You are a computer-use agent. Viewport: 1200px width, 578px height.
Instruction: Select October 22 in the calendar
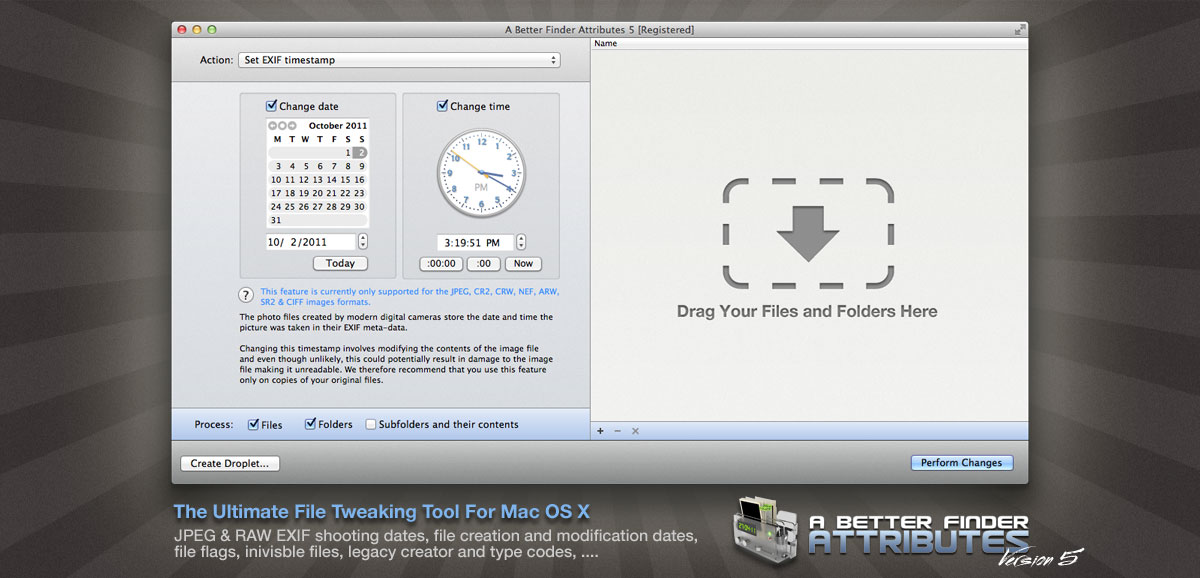point(346,193)
